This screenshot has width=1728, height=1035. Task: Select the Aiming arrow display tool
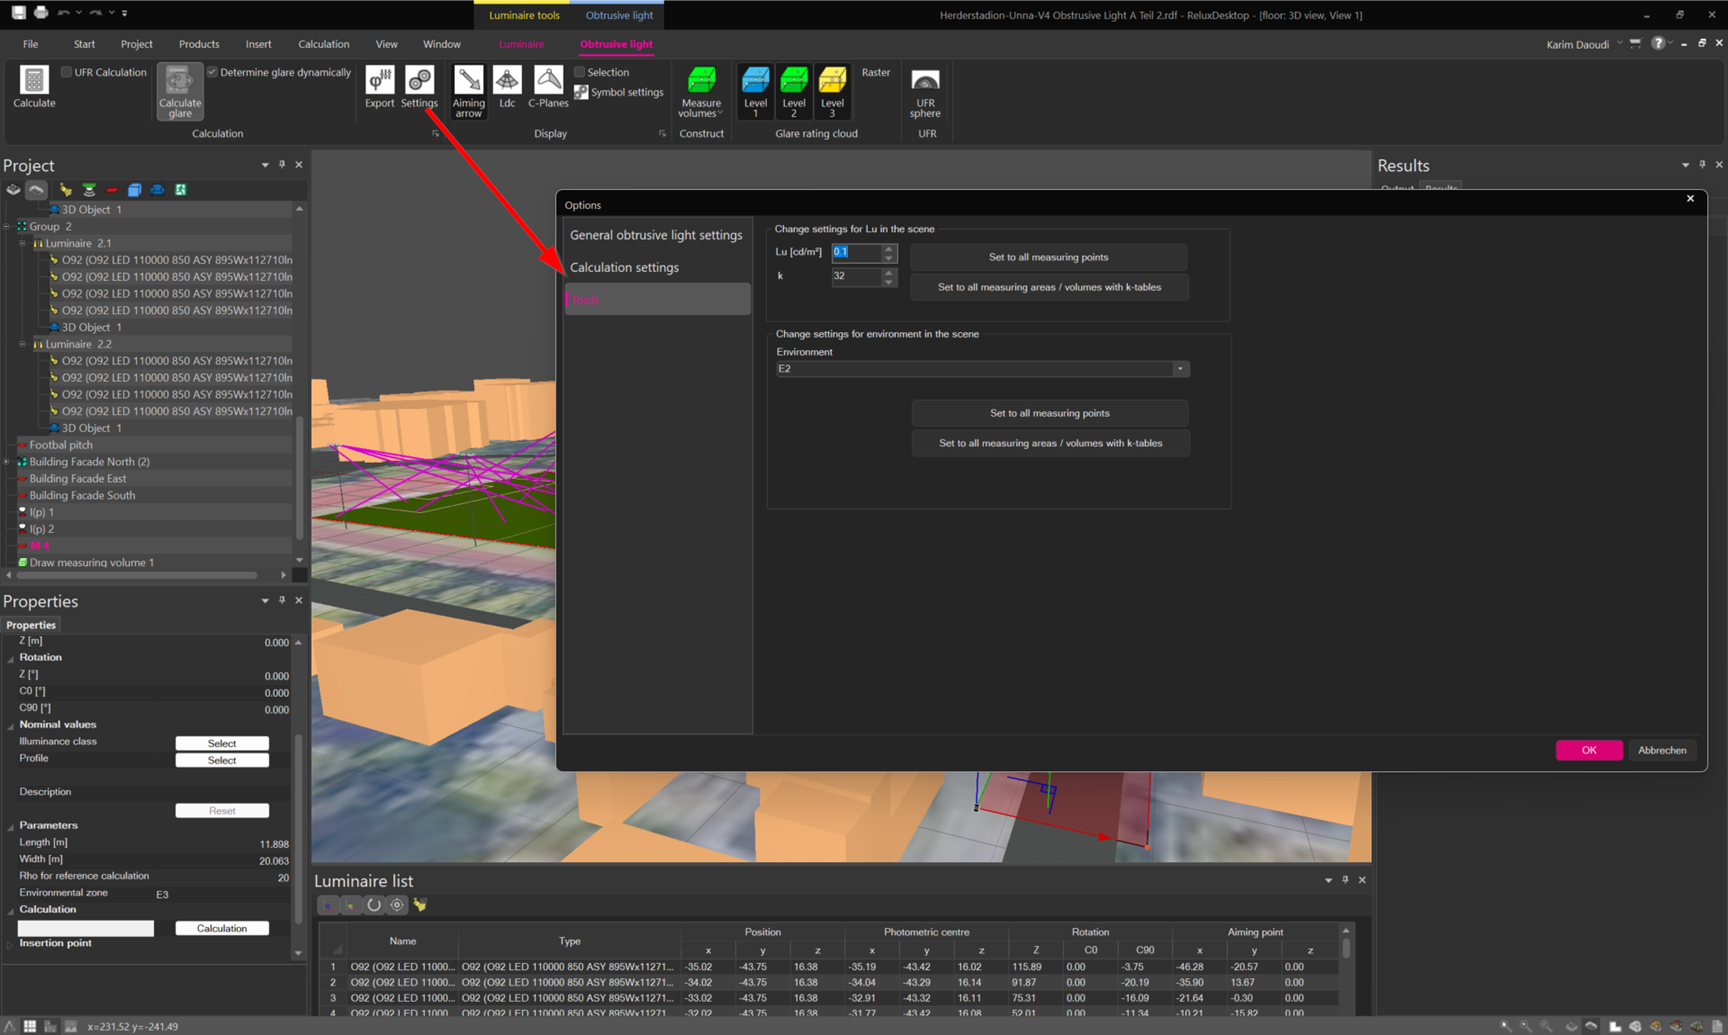(468, 91)
